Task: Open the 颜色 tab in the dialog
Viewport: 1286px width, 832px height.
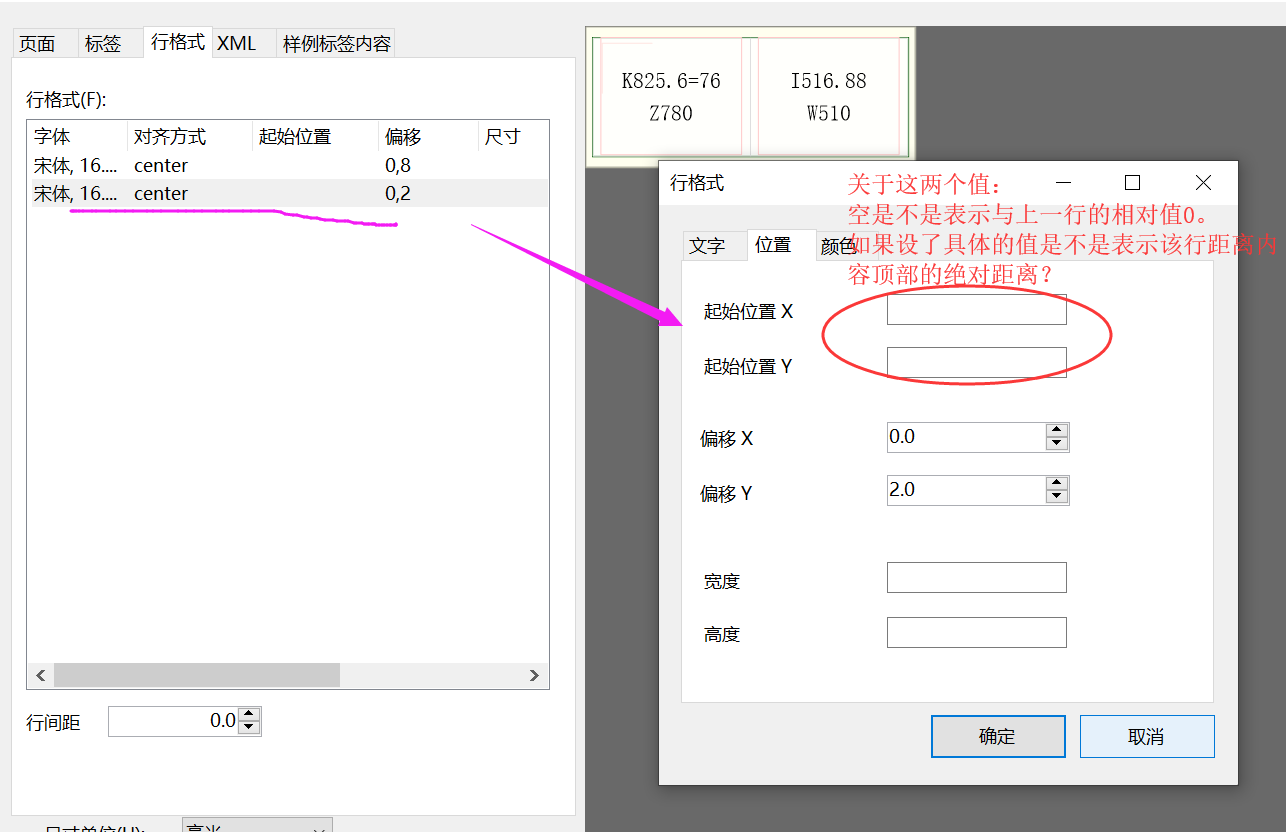Action: 839,245
